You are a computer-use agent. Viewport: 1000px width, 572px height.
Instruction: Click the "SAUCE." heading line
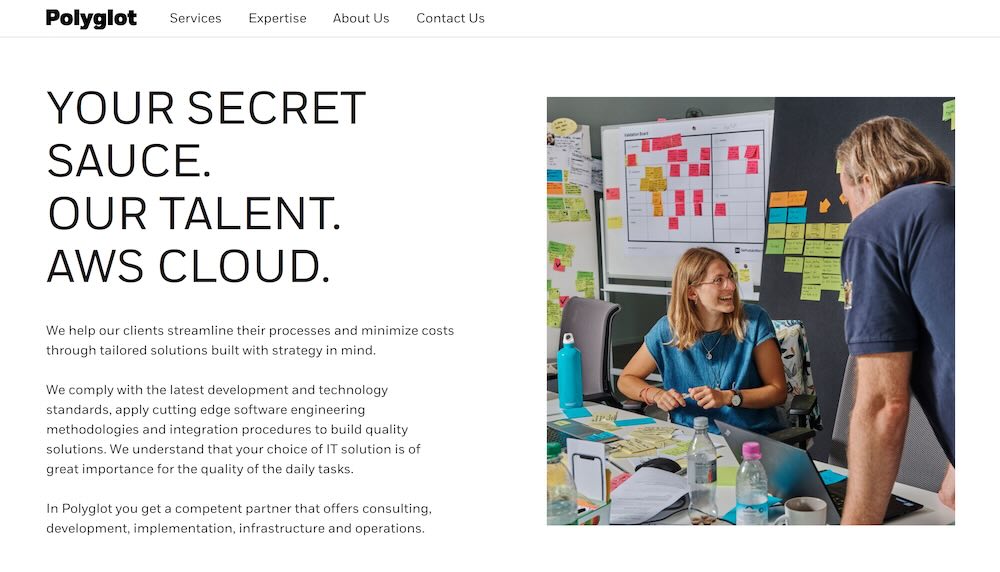[129, 160]
